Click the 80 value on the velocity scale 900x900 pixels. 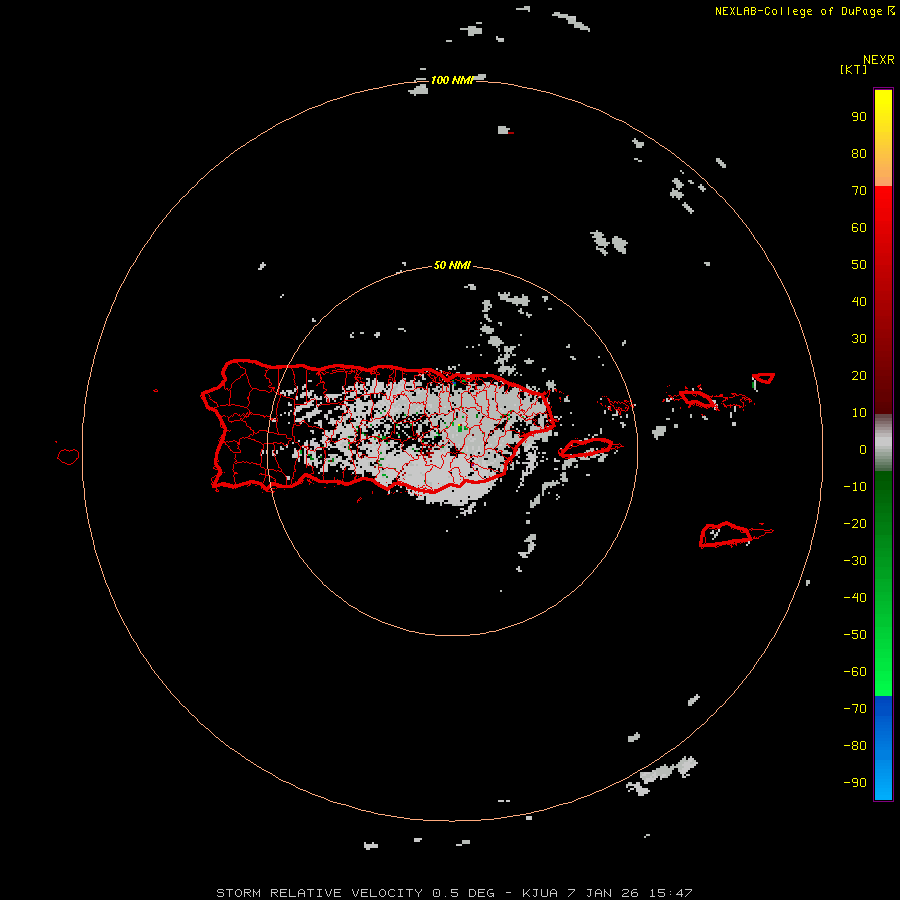[x=859, y=153]
